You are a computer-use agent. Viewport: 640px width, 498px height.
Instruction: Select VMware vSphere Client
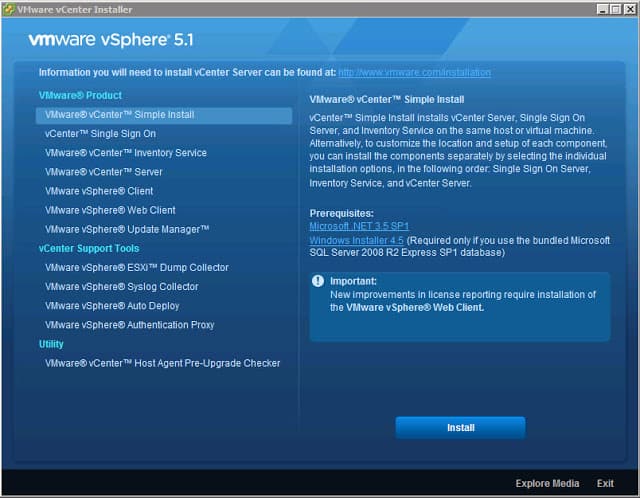tap(99, 191)
